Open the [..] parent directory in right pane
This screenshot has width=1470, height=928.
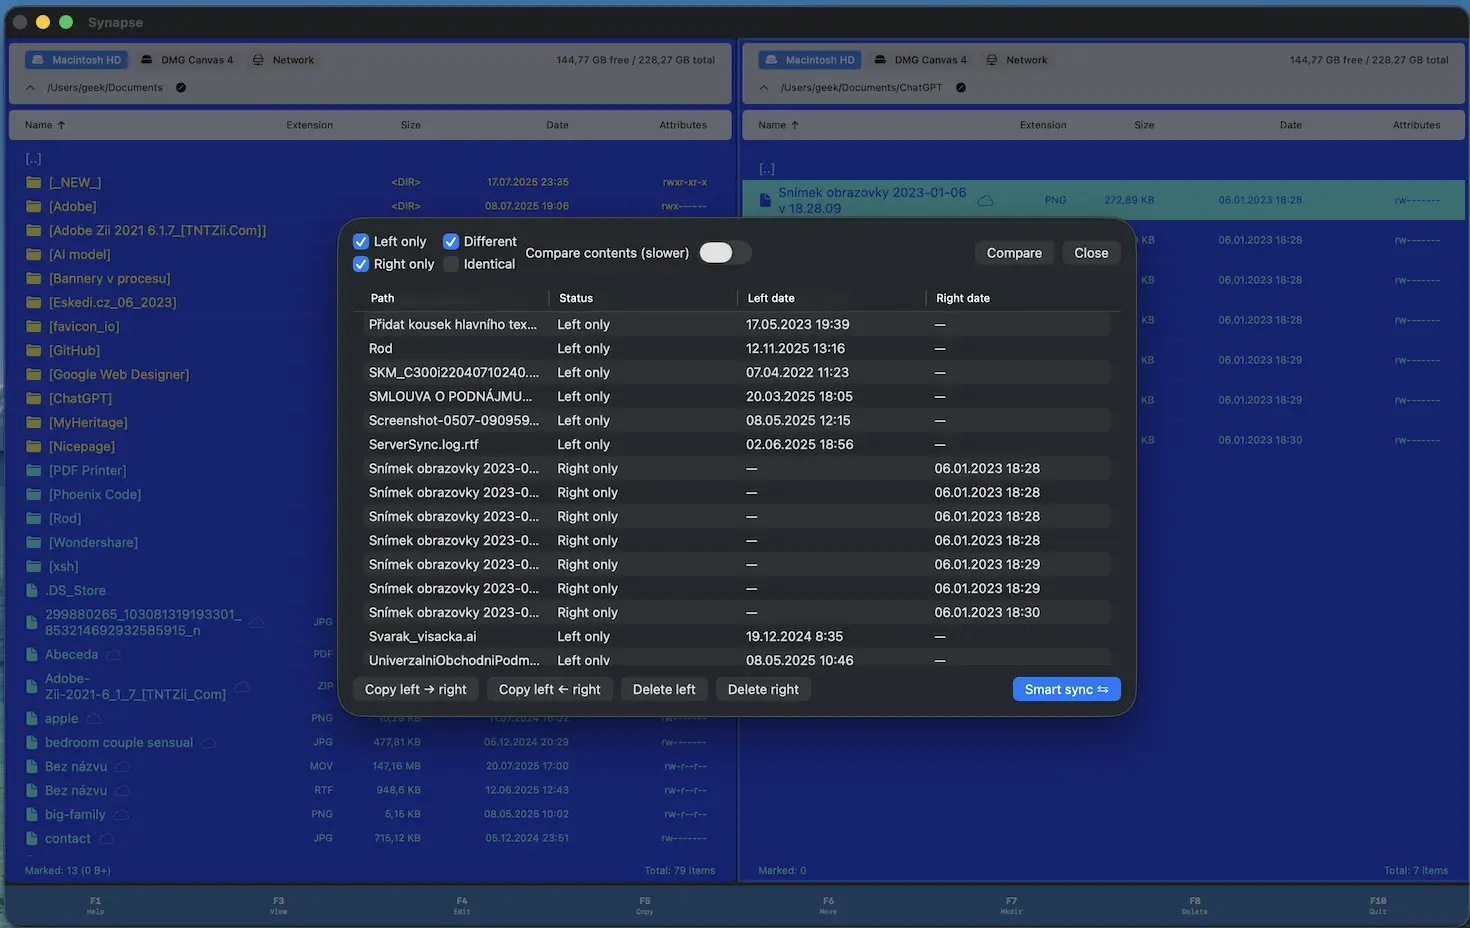click(x=767, y=168)
